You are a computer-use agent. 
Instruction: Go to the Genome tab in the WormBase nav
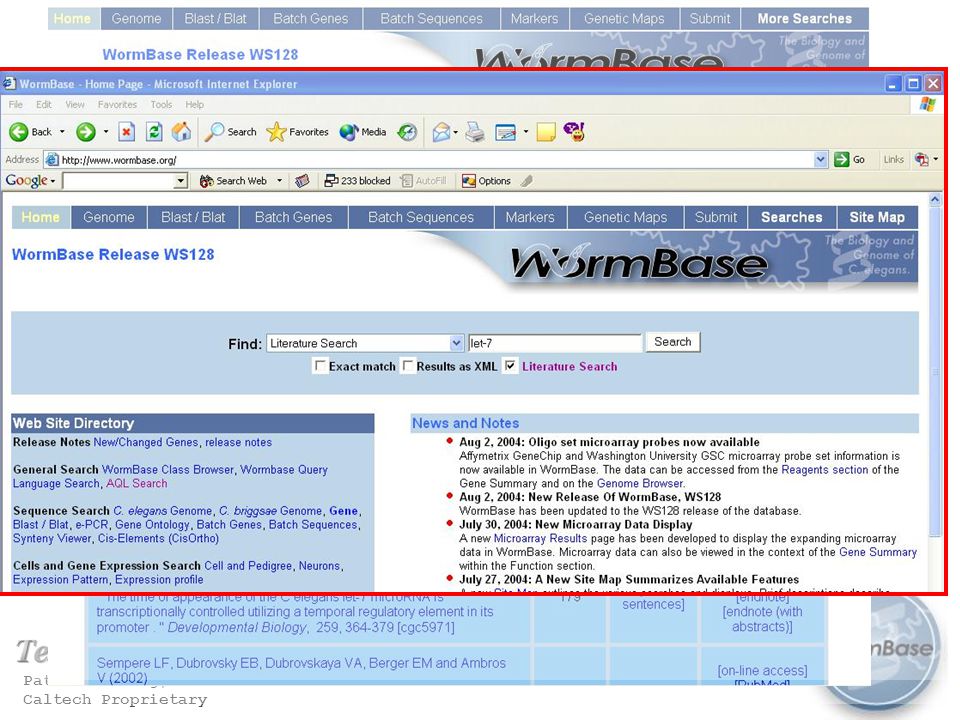click(109, 217)
